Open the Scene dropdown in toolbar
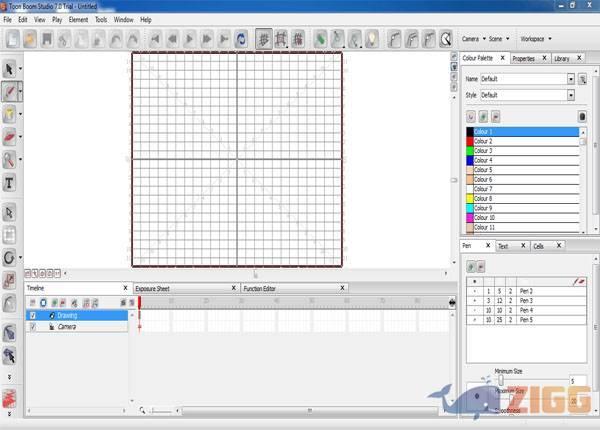The image size is (600, 430). (499, 39)
